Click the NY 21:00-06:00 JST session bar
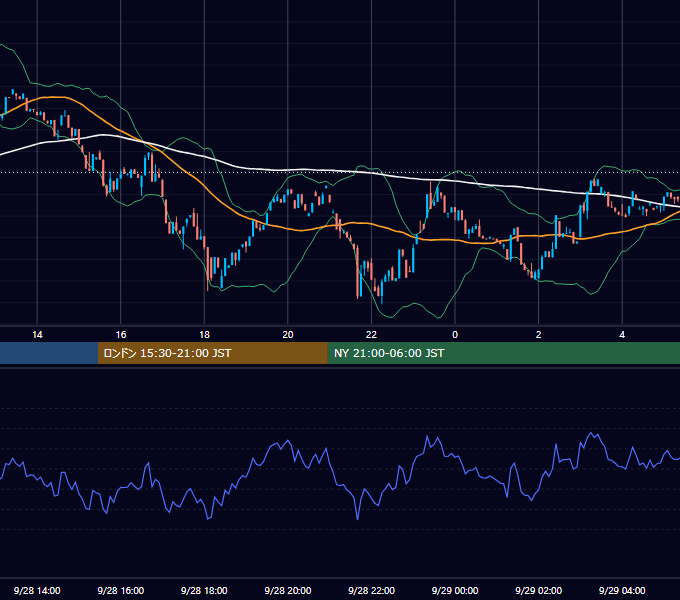 point(503,353)
